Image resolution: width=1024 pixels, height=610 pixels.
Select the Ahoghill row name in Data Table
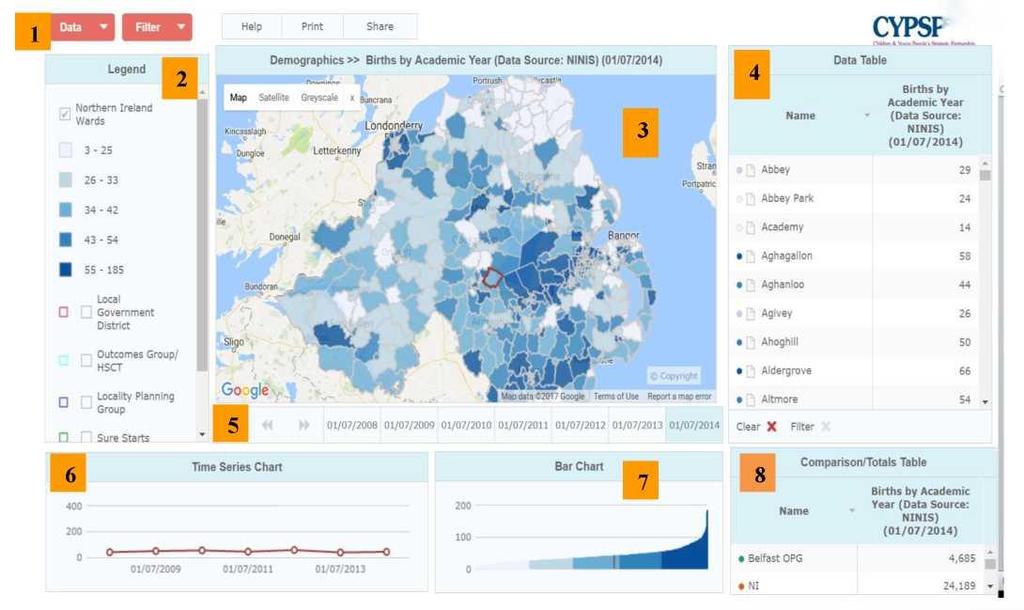tap(779, 342)
